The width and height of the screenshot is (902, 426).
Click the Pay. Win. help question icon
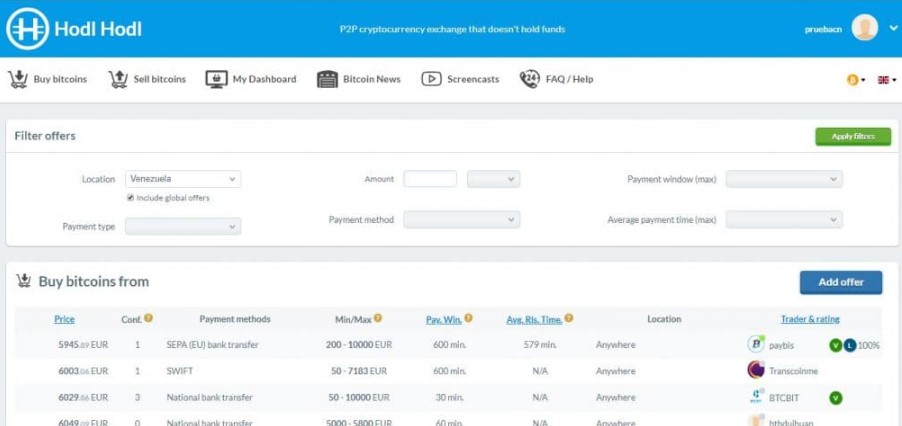click(x=468, y=317)
